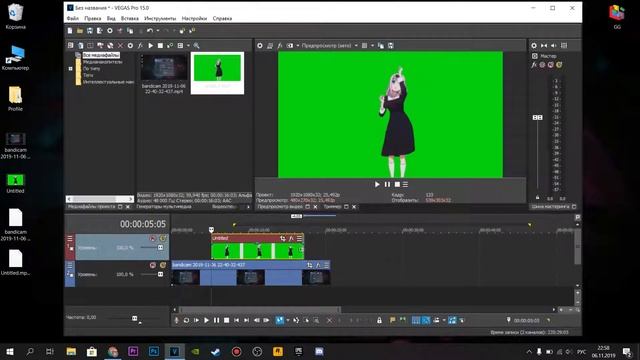
Task: Open track 2 hamburger menu
Action: tap(70, 265)
